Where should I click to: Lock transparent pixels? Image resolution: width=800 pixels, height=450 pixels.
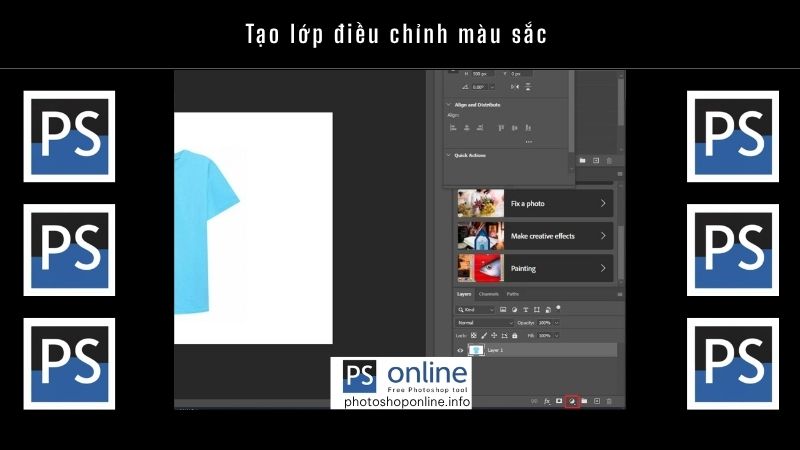[473, 336]
